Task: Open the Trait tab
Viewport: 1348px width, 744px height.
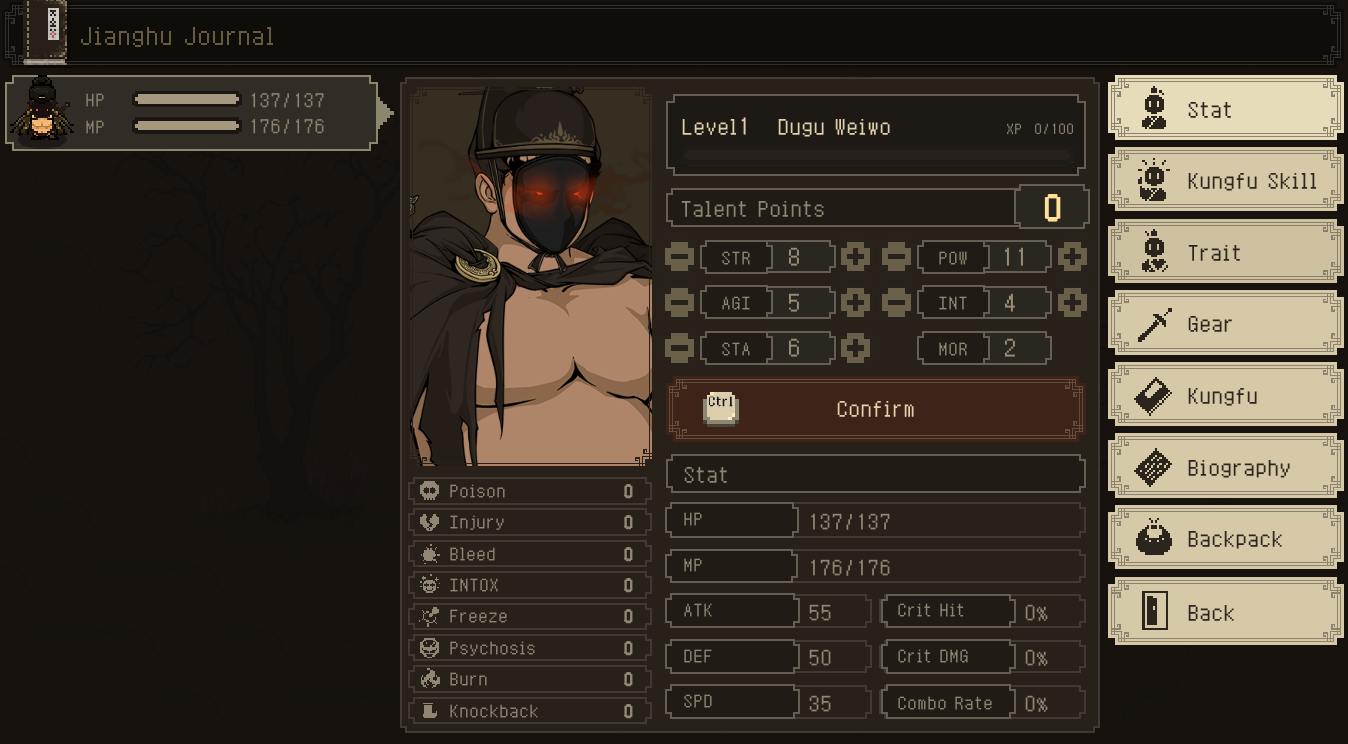Action: (x=1226, y=253)
